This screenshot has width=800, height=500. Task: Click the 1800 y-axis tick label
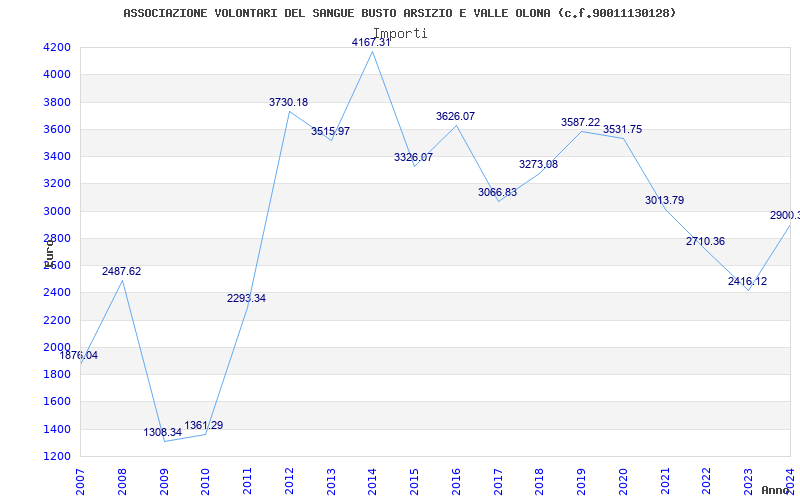point(57,374)
